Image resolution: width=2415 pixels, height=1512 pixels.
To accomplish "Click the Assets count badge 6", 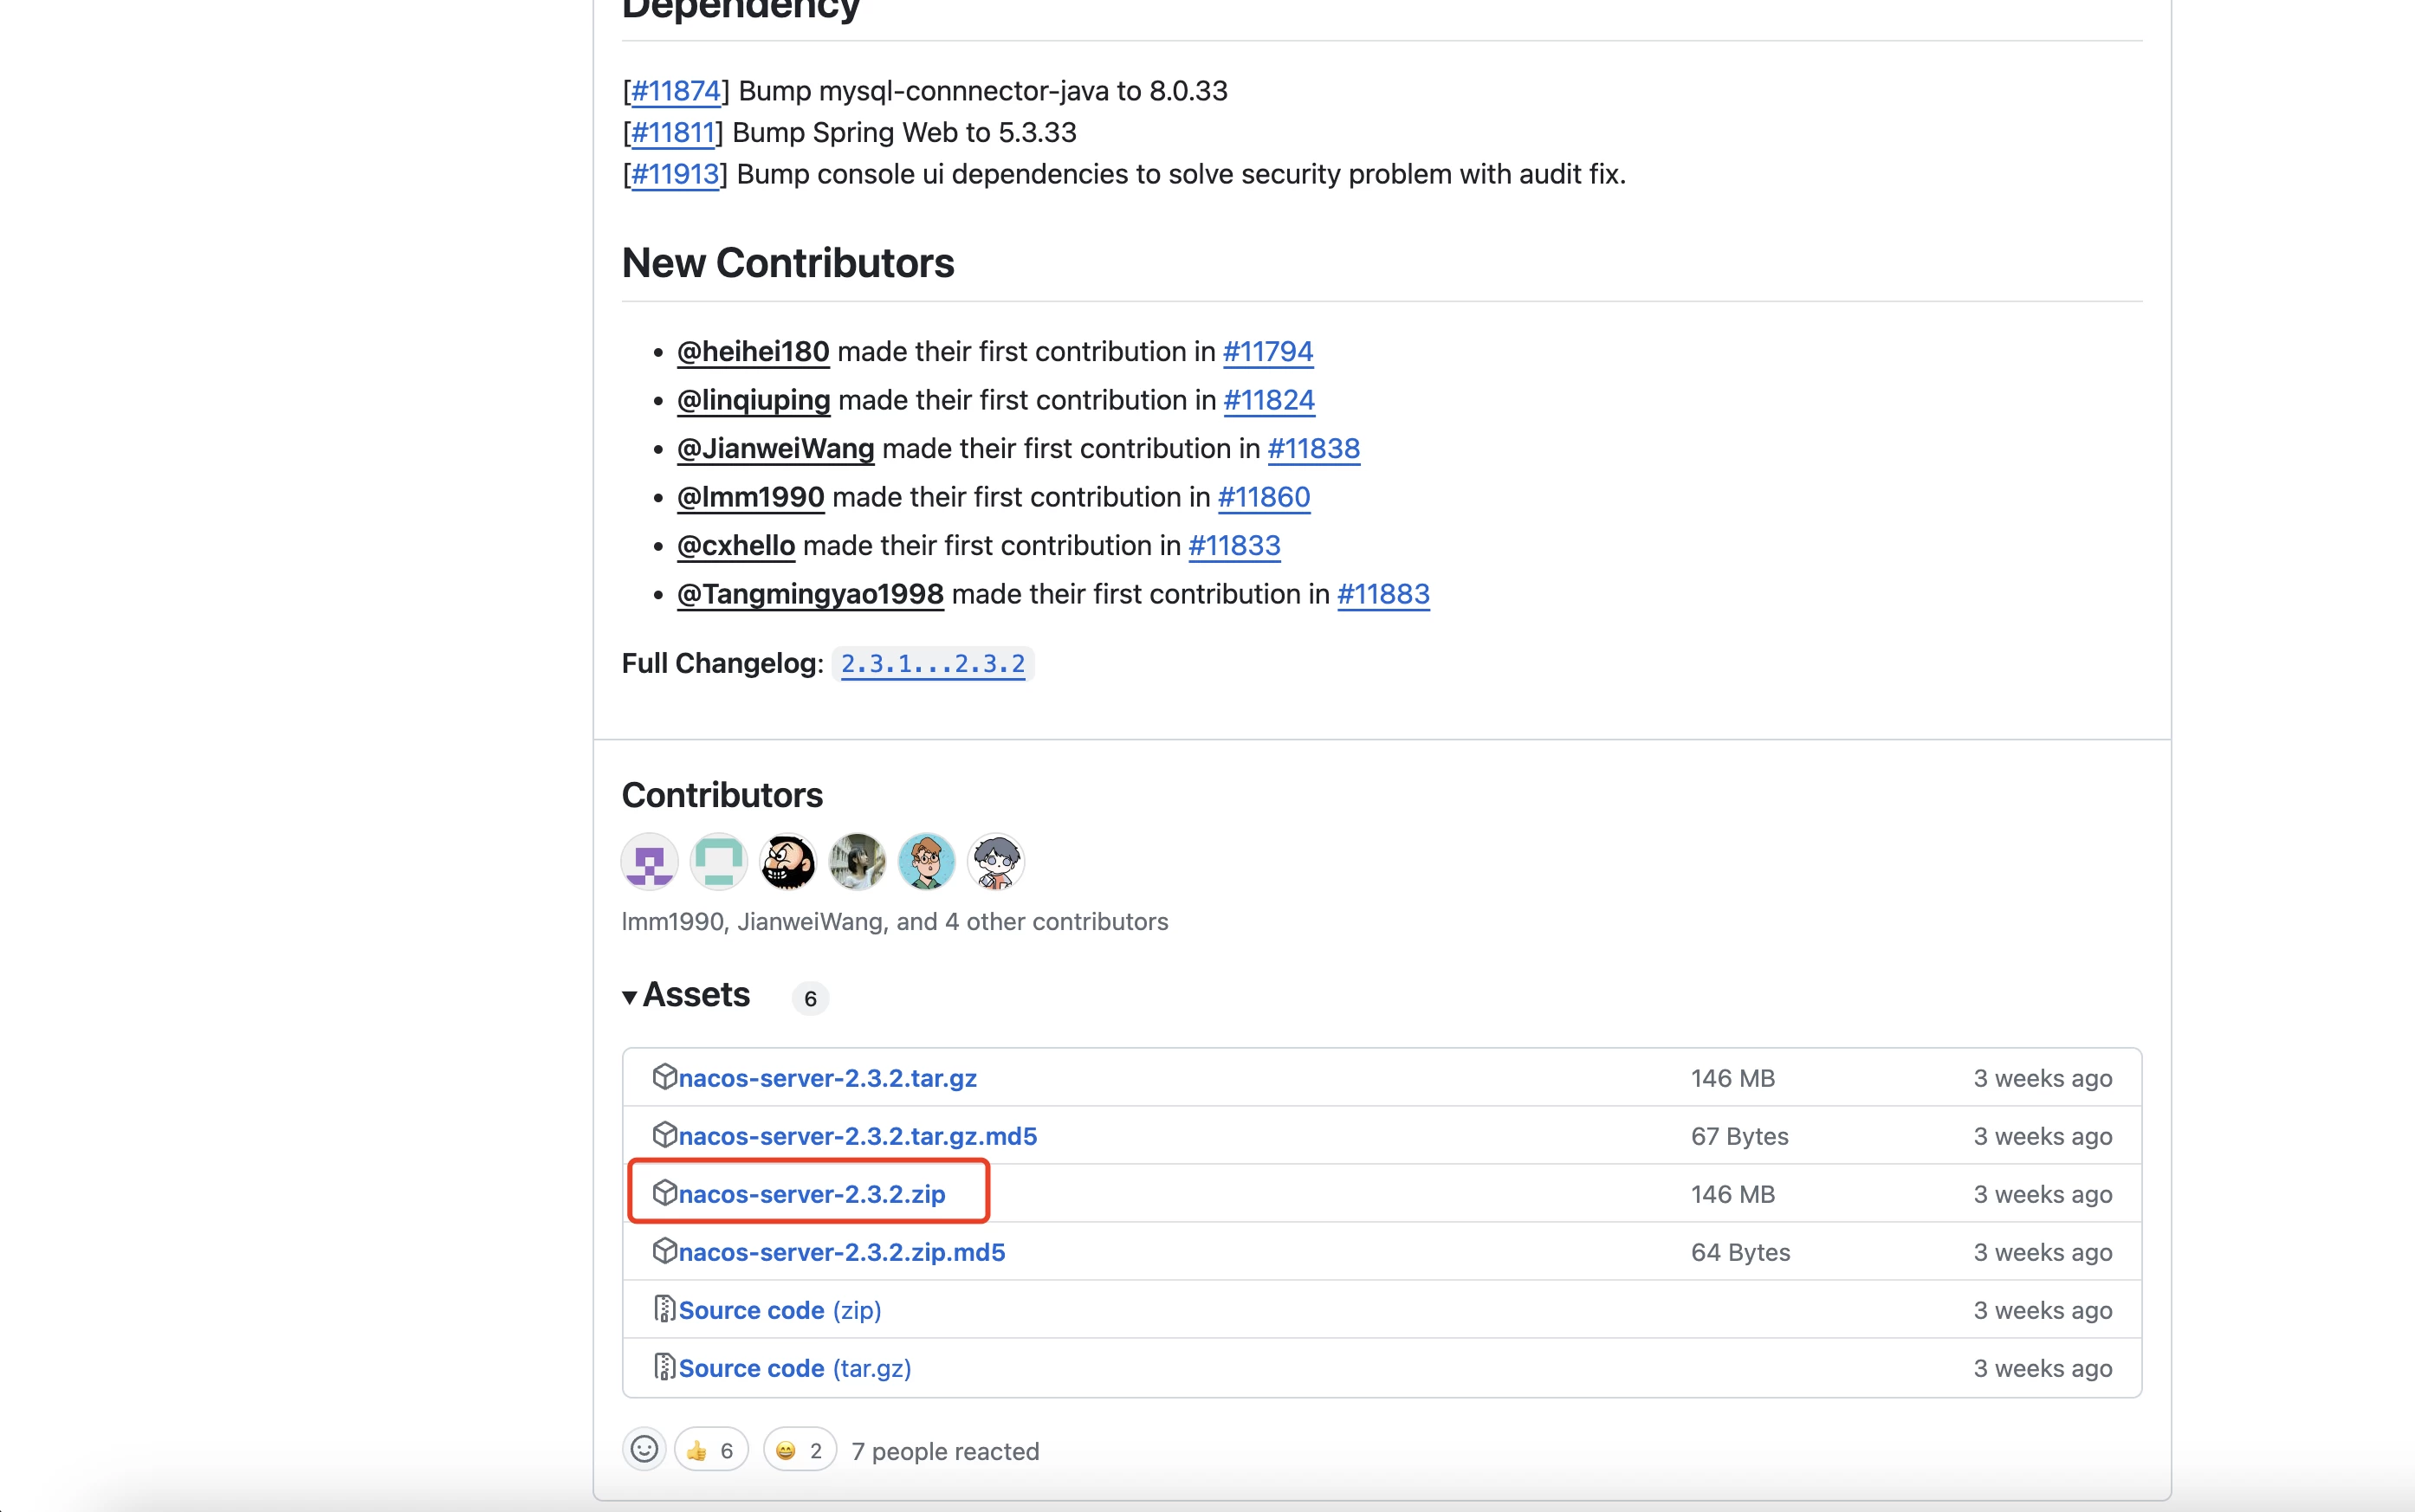I will tap(811, 998).
